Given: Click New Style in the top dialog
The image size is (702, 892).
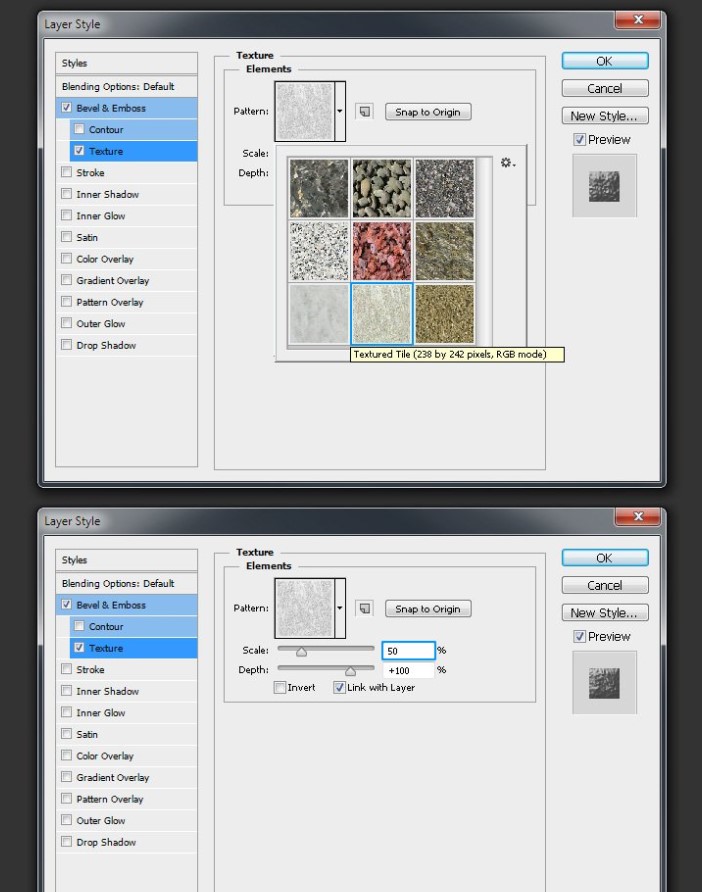Looking at the screenshot, I should [x=605, y=116].
